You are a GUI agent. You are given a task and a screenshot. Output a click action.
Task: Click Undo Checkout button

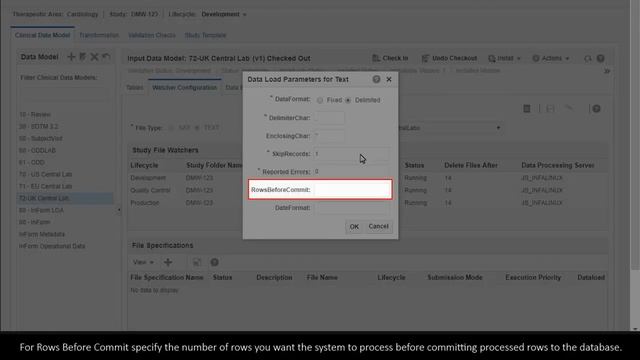click(449, 58)
